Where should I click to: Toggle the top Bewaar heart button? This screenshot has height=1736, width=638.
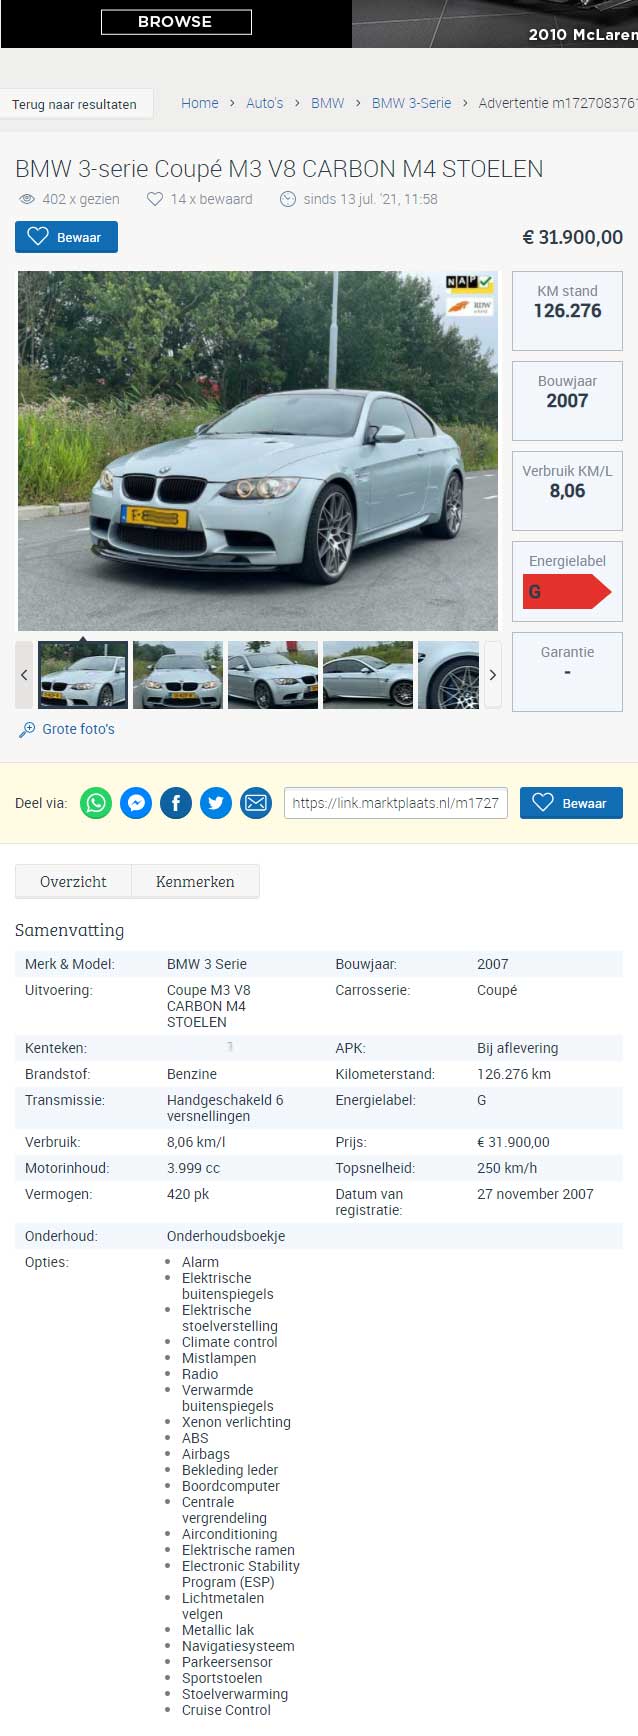(x=66, y=237)
